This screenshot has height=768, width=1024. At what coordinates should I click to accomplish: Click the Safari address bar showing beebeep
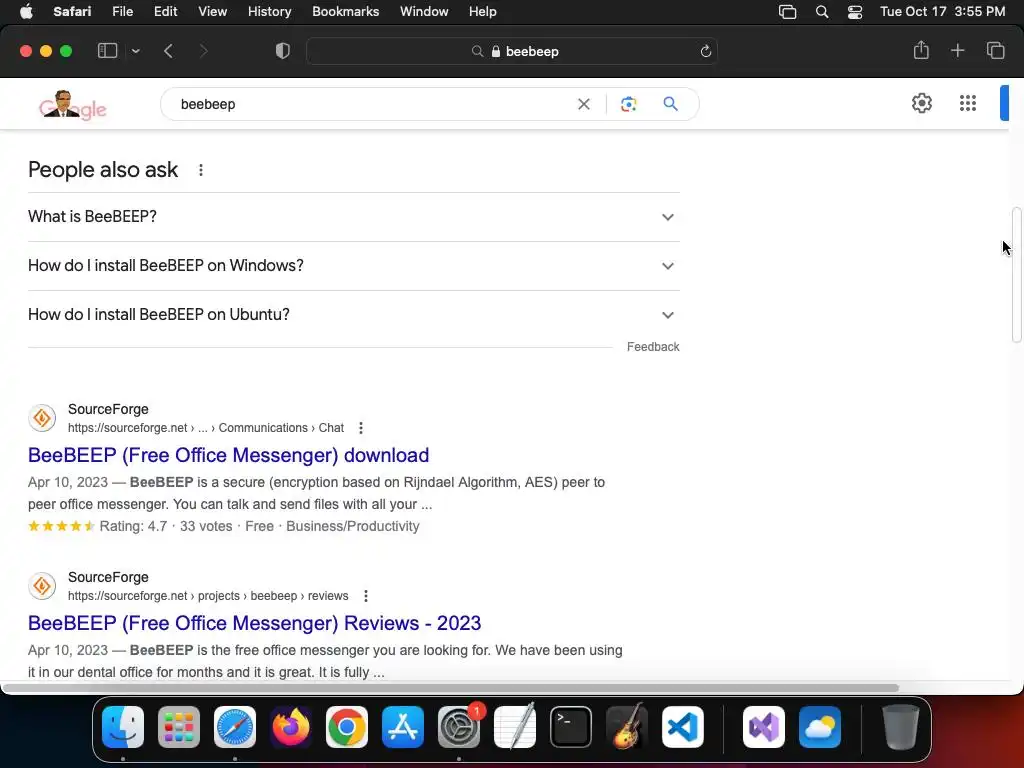click(511, 51)
